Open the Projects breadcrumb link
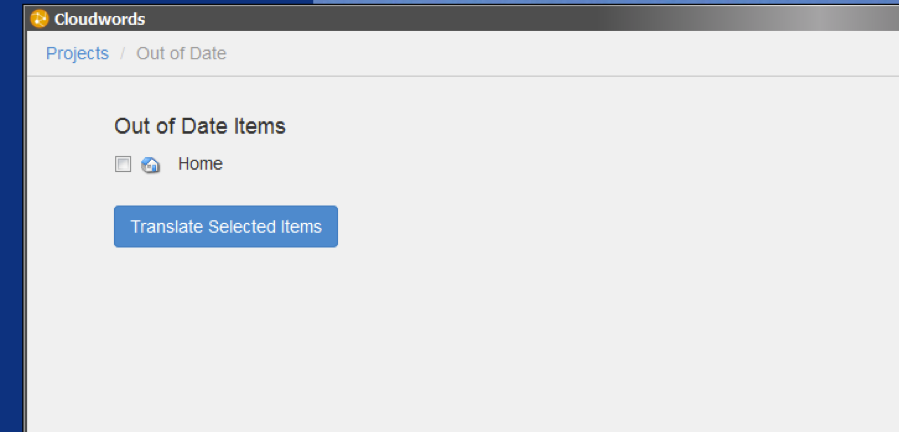Viewport: 899px width, 432px height. tap(77, 54)
